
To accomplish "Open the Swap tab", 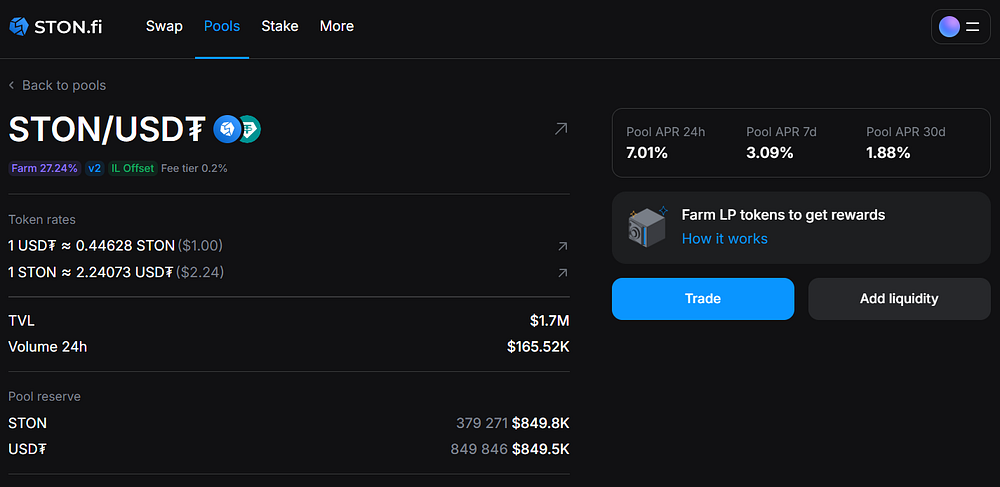I will 164,26.
